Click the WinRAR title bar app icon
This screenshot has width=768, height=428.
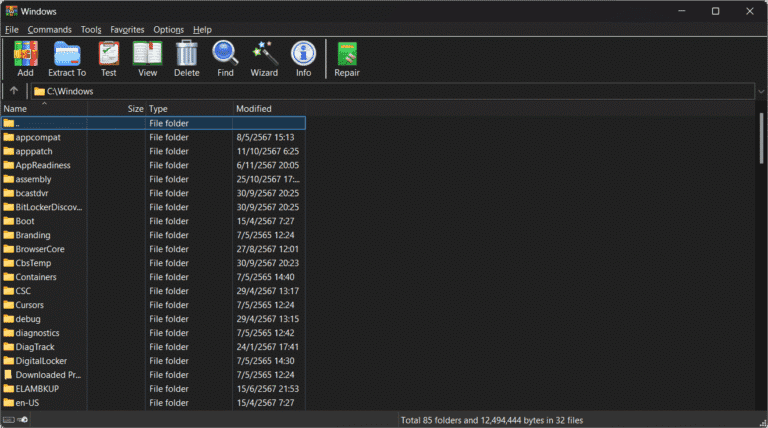point(11,11)
